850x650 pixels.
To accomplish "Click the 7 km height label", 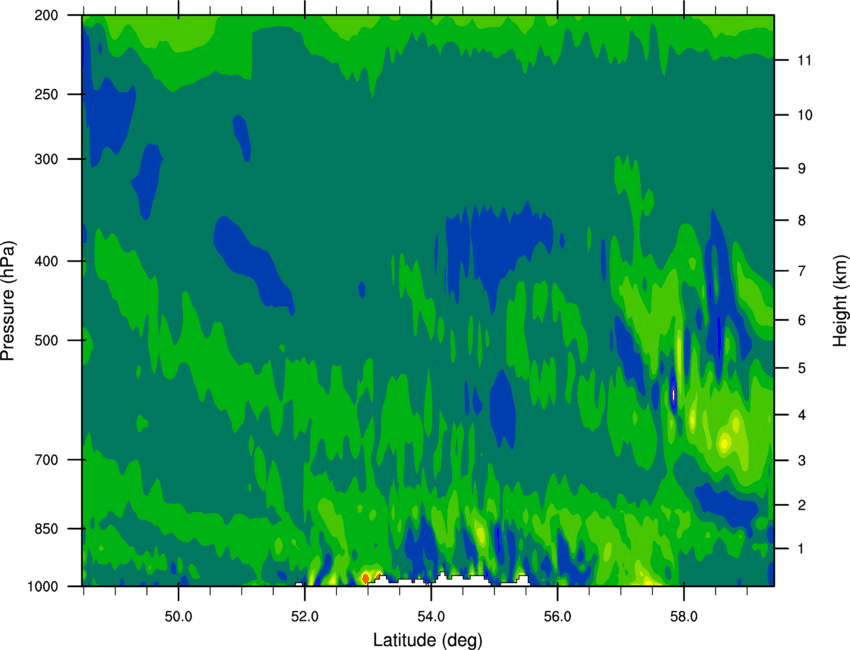I will 802,271.
